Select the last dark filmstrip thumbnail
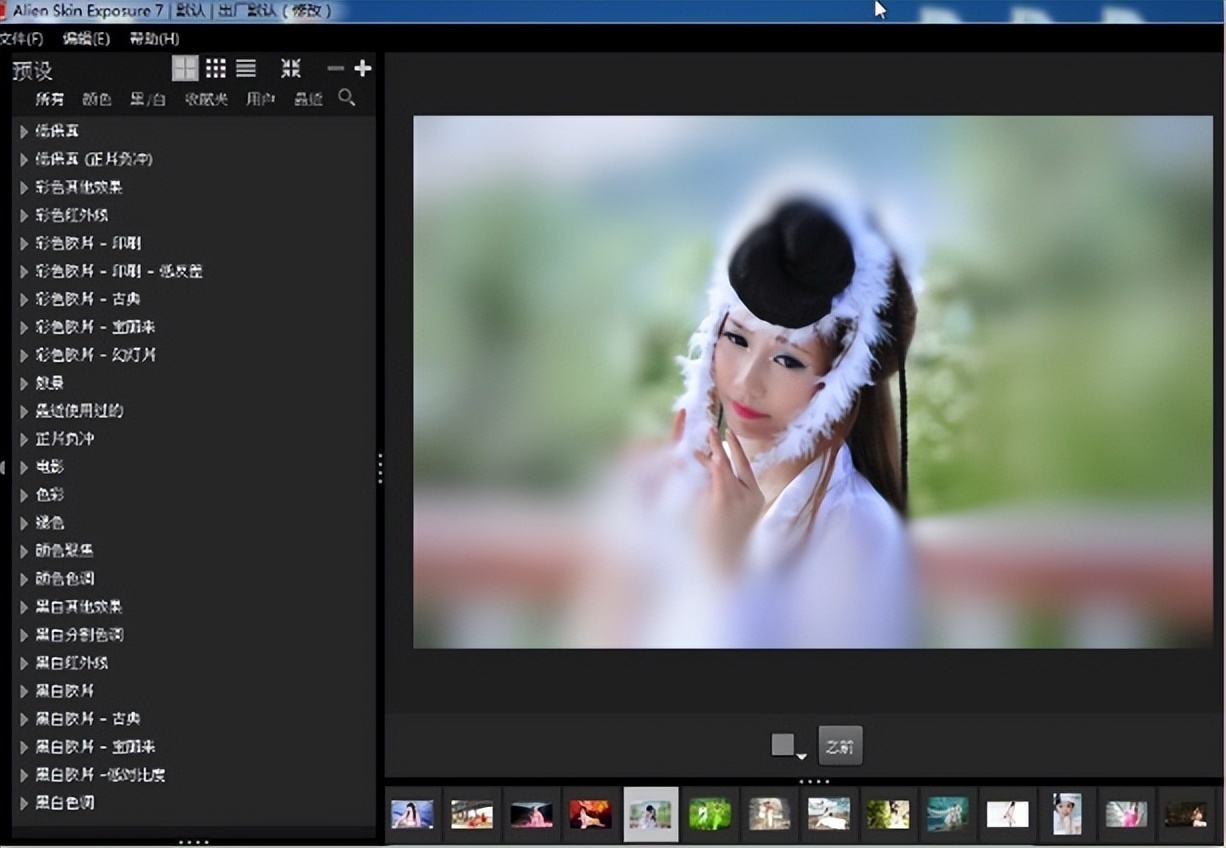This screenshot has height=848, width=1226. point(1186,814)
